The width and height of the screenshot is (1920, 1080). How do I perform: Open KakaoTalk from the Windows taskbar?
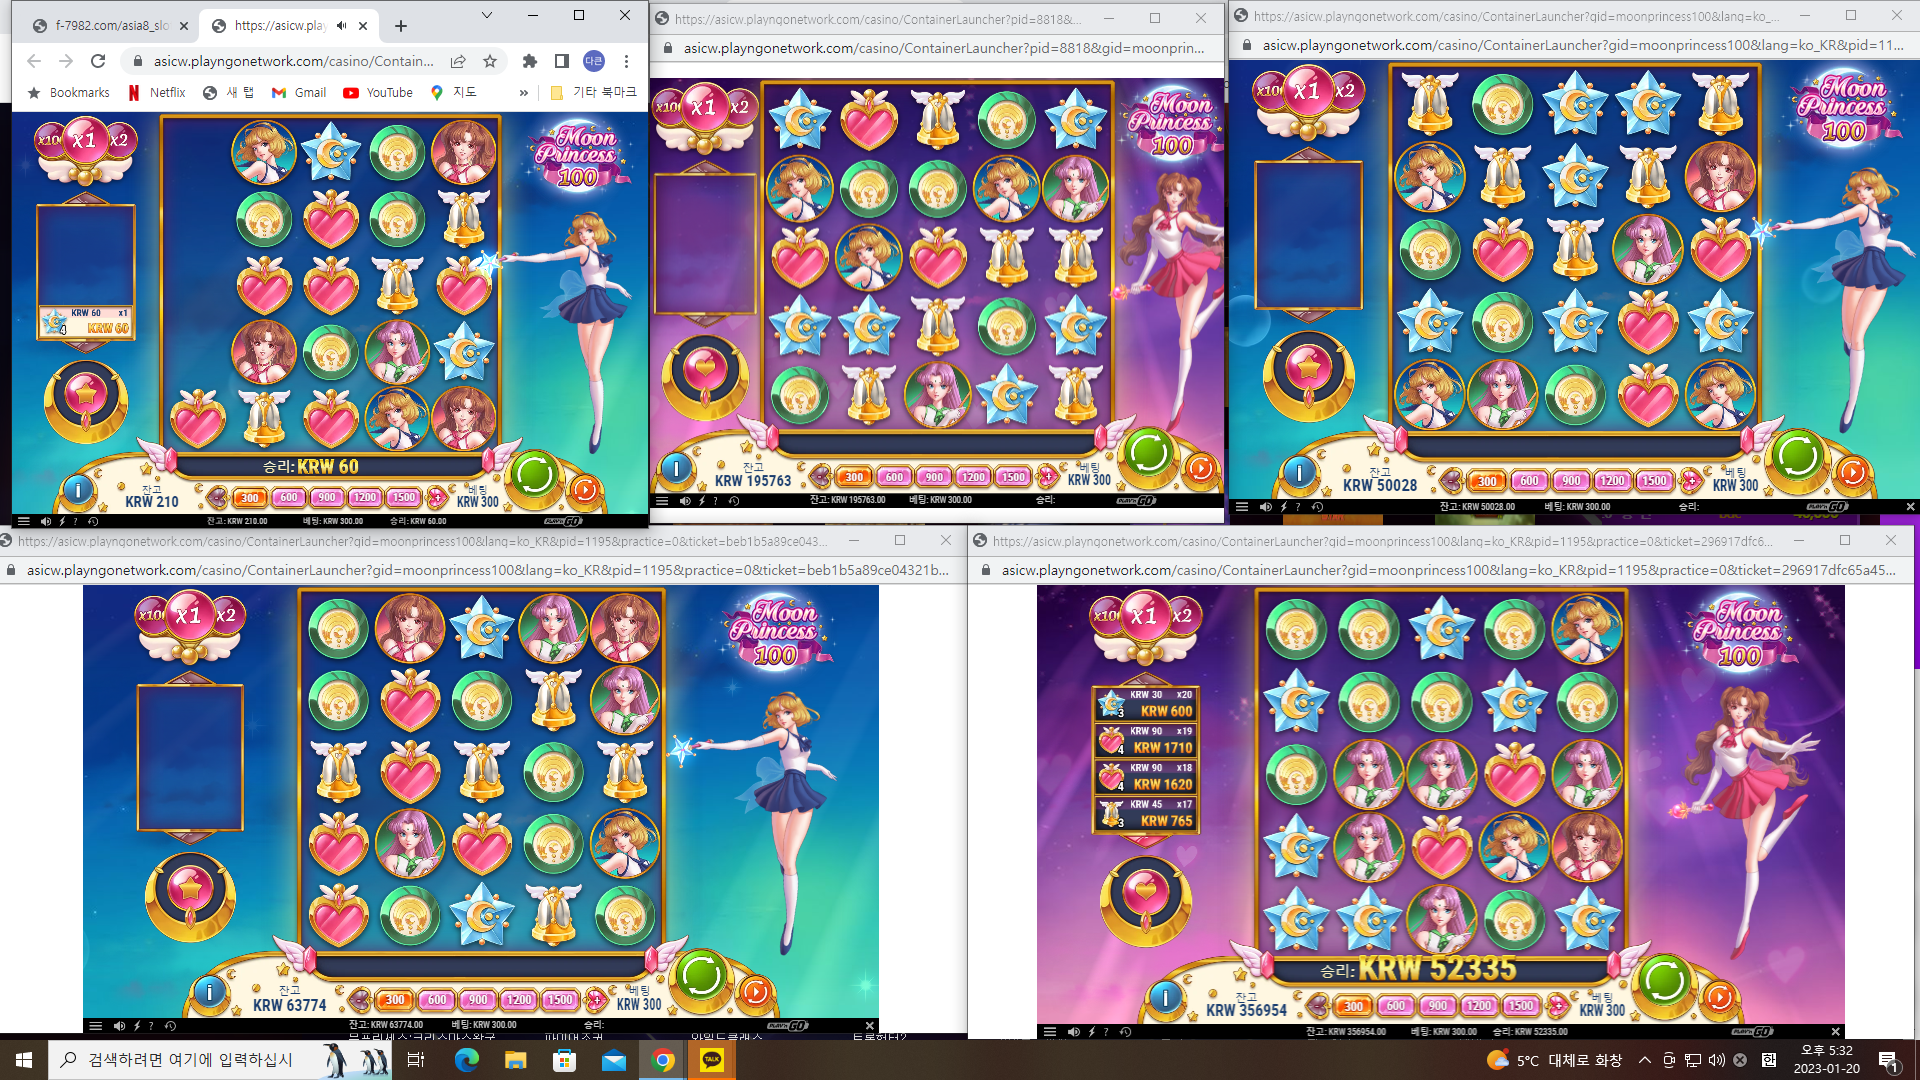(712, 1060)
